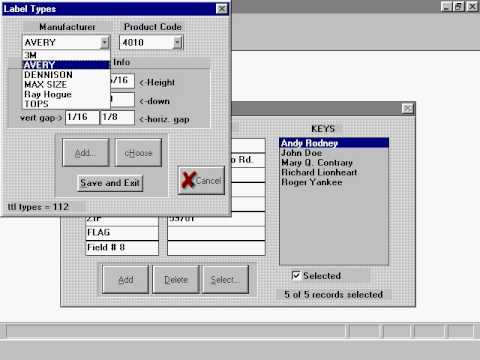Close the main application window
The width and height of the screenshot is (480, 360).
[x=472, y=6]
